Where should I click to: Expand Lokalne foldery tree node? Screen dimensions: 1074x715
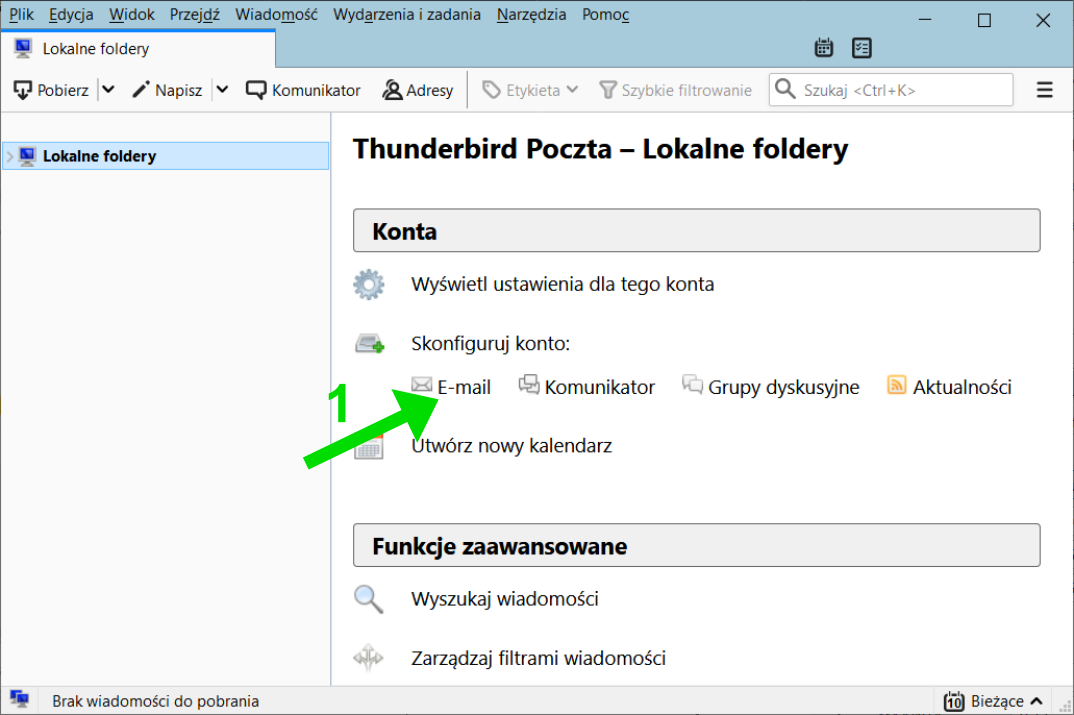pos(10,156)
